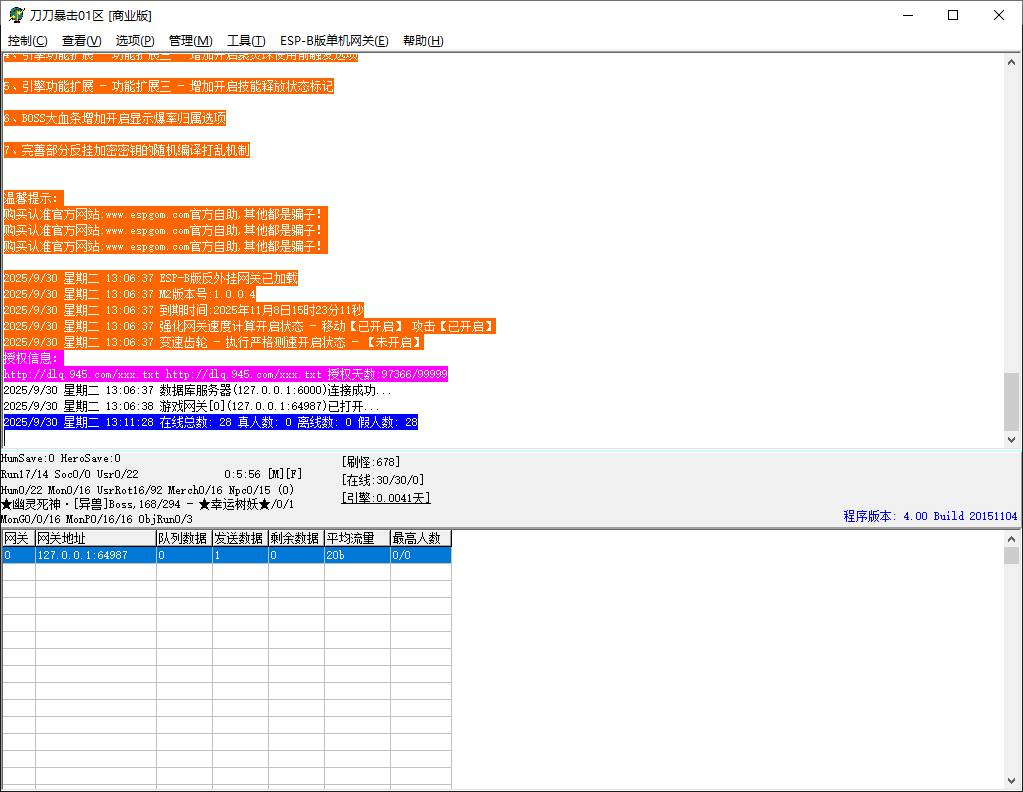The width and height of the screenshot is (1023, 792).
Task: Open the 工具(T) menu
Action: click(246, 41)
